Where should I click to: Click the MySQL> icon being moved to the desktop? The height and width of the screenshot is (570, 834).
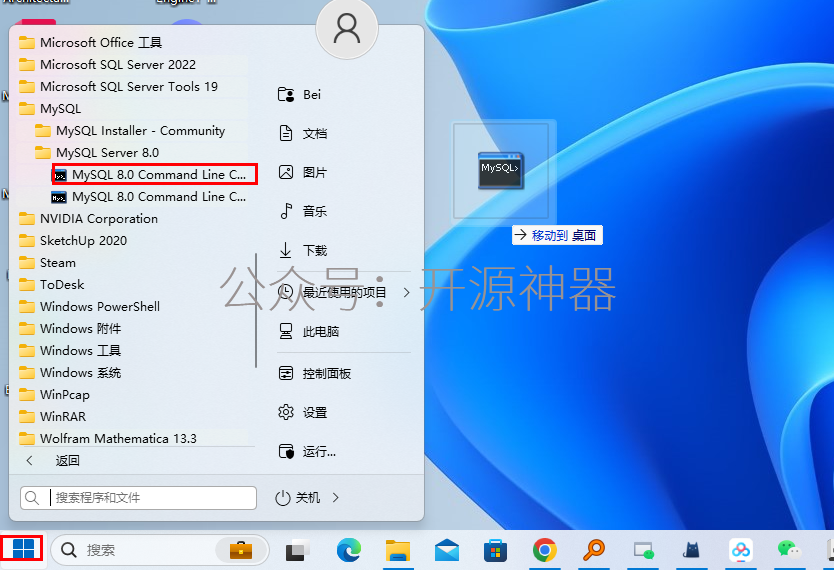coord(501,170)
